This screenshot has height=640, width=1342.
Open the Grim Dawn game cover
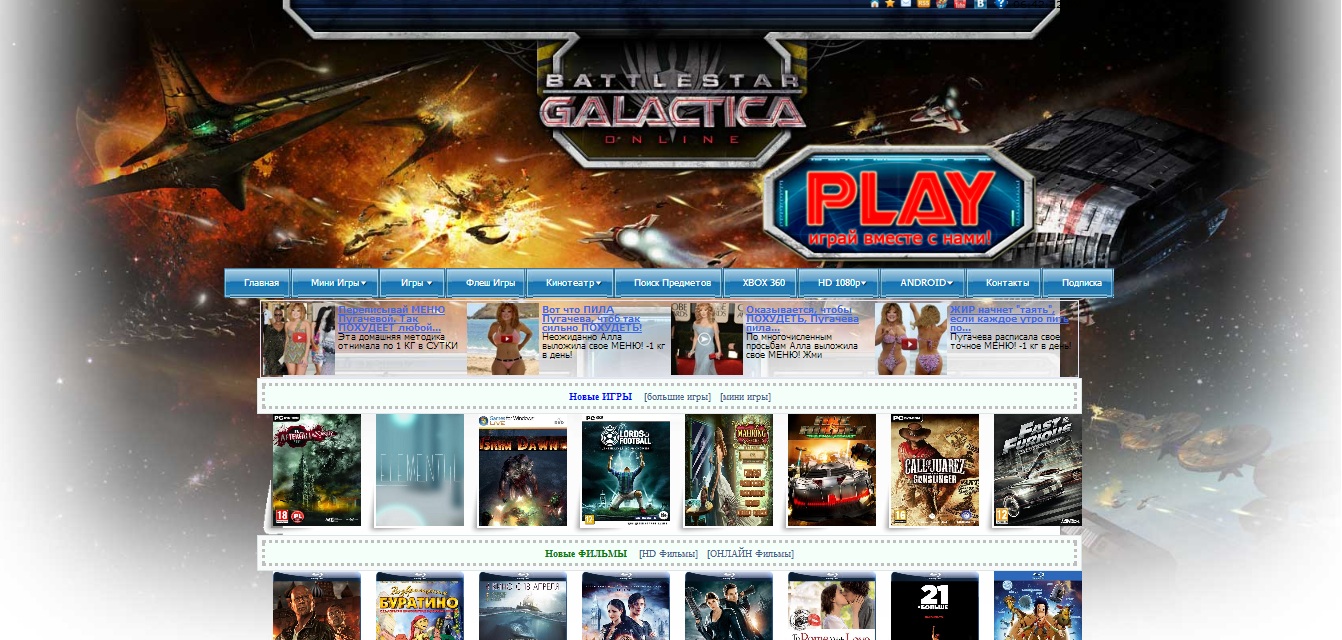tap(523, 470)
